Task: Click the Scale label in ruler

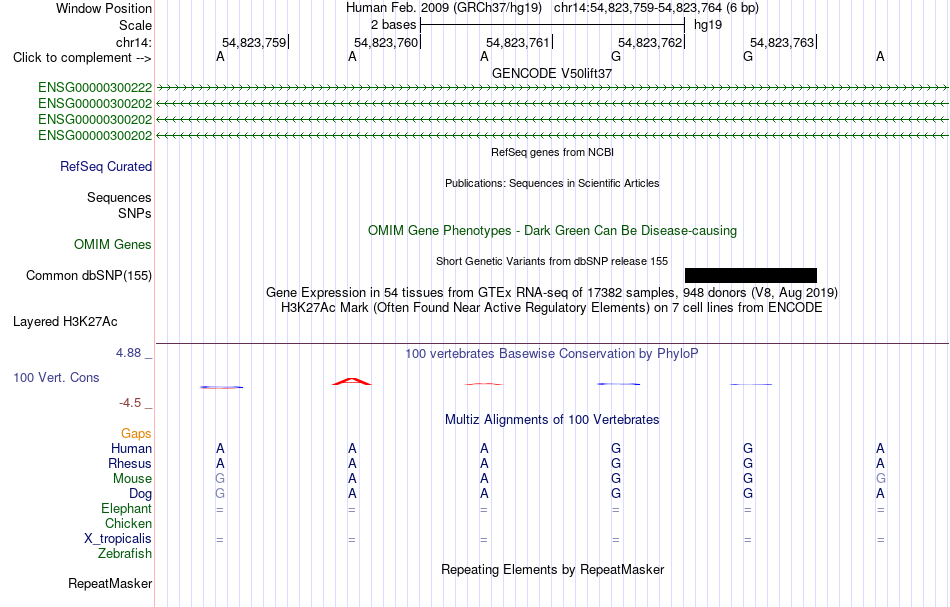Action: (136, 26)
